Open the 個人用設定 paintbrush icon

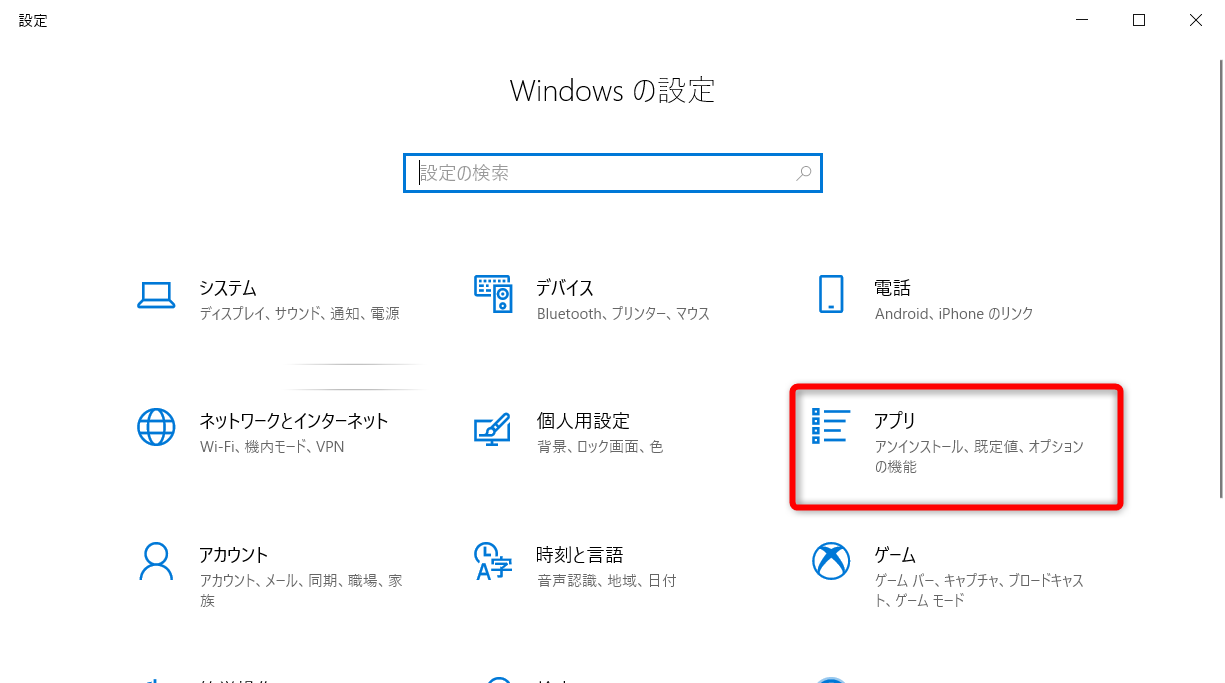coord(492,427)
